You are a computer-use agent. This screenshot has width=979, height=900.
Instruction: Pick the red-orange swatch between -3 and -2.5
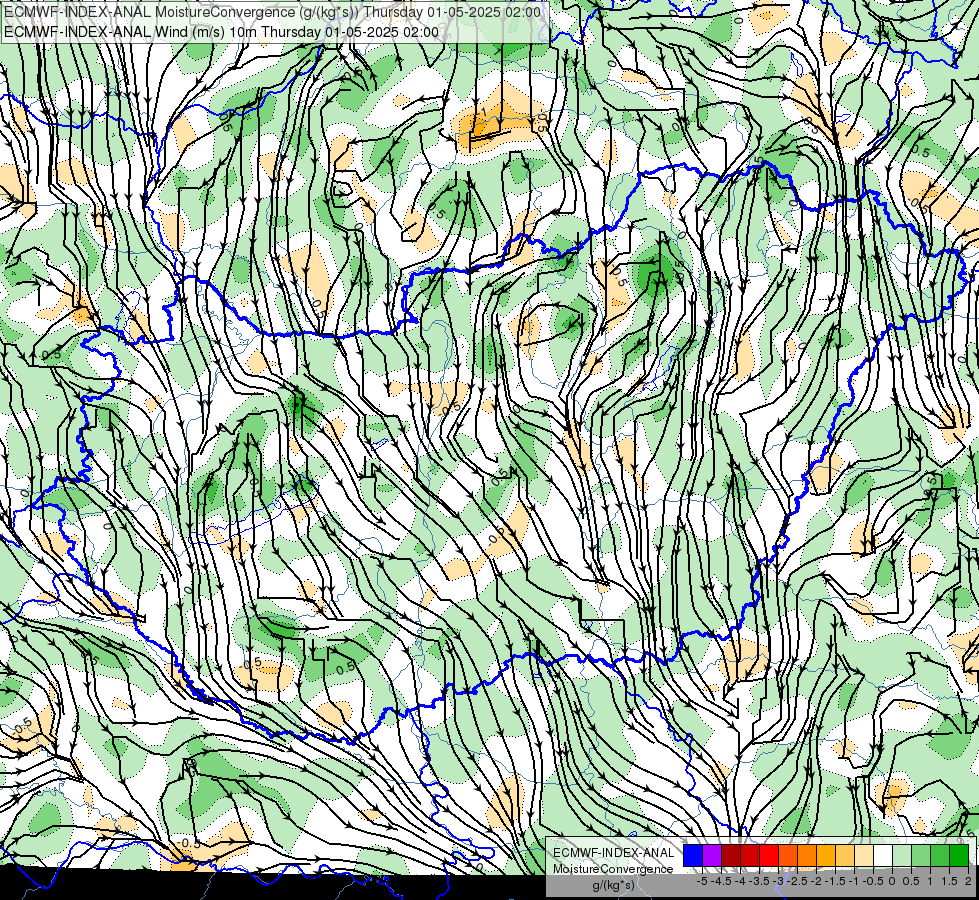[x=788, y=856]
